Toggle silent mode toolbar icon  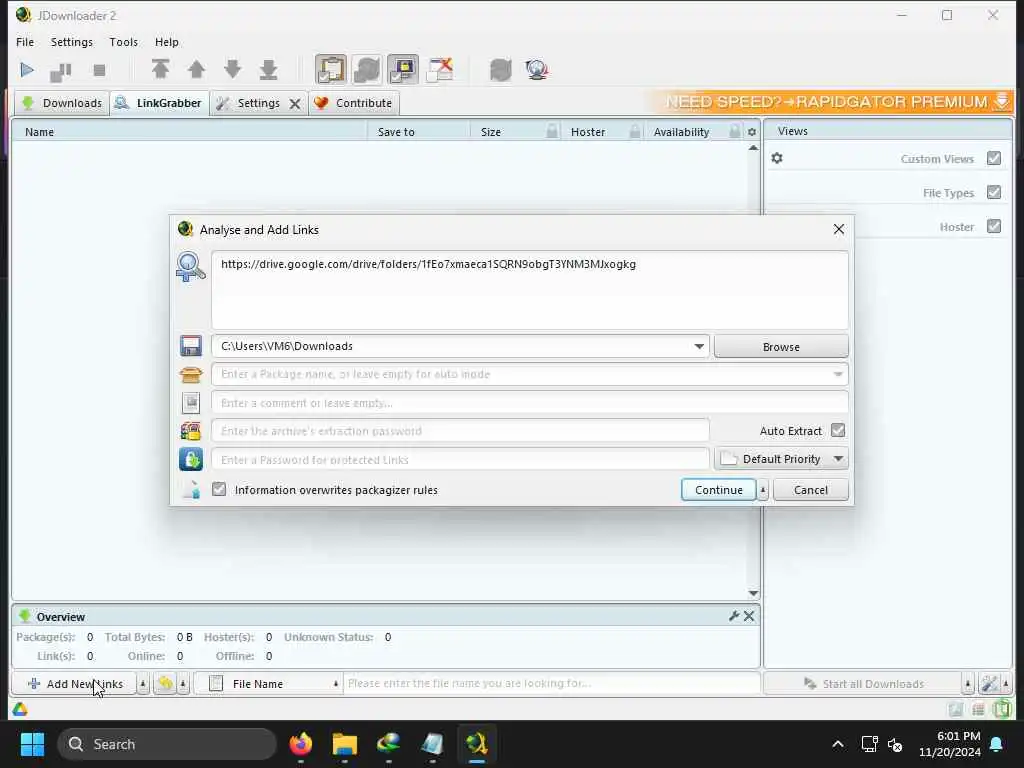tap(440, 69)
